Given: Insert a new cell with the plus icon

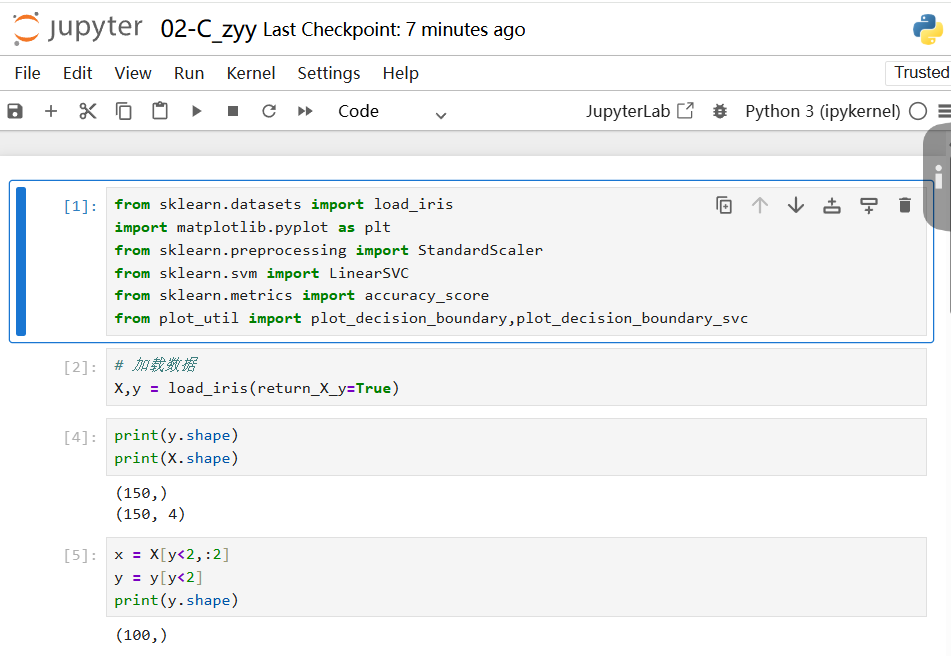Looking at the screenshot, I should point(51,111).
